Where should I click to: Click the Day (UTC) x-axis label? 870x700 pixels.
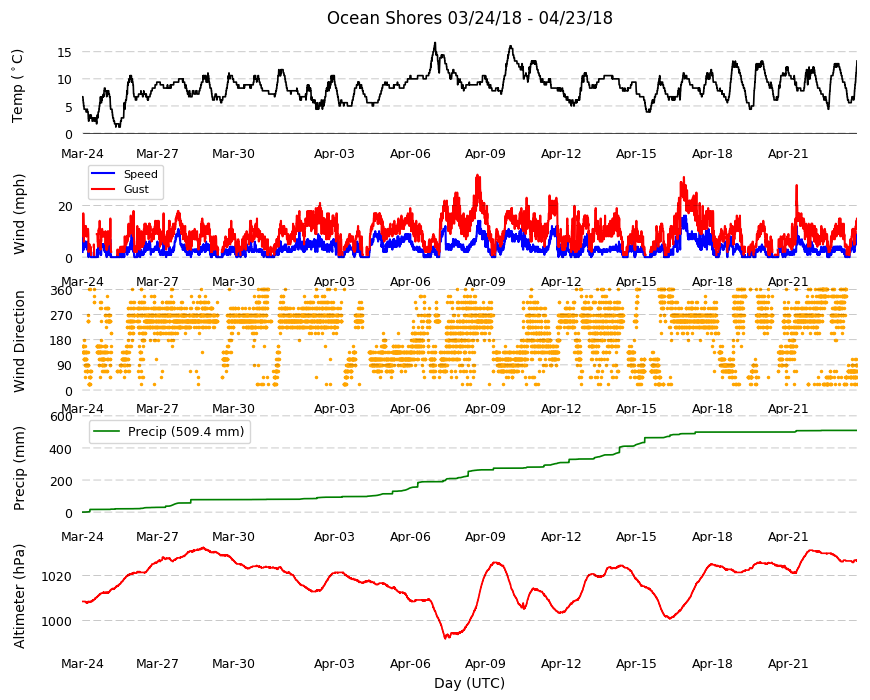click(469, 683)
